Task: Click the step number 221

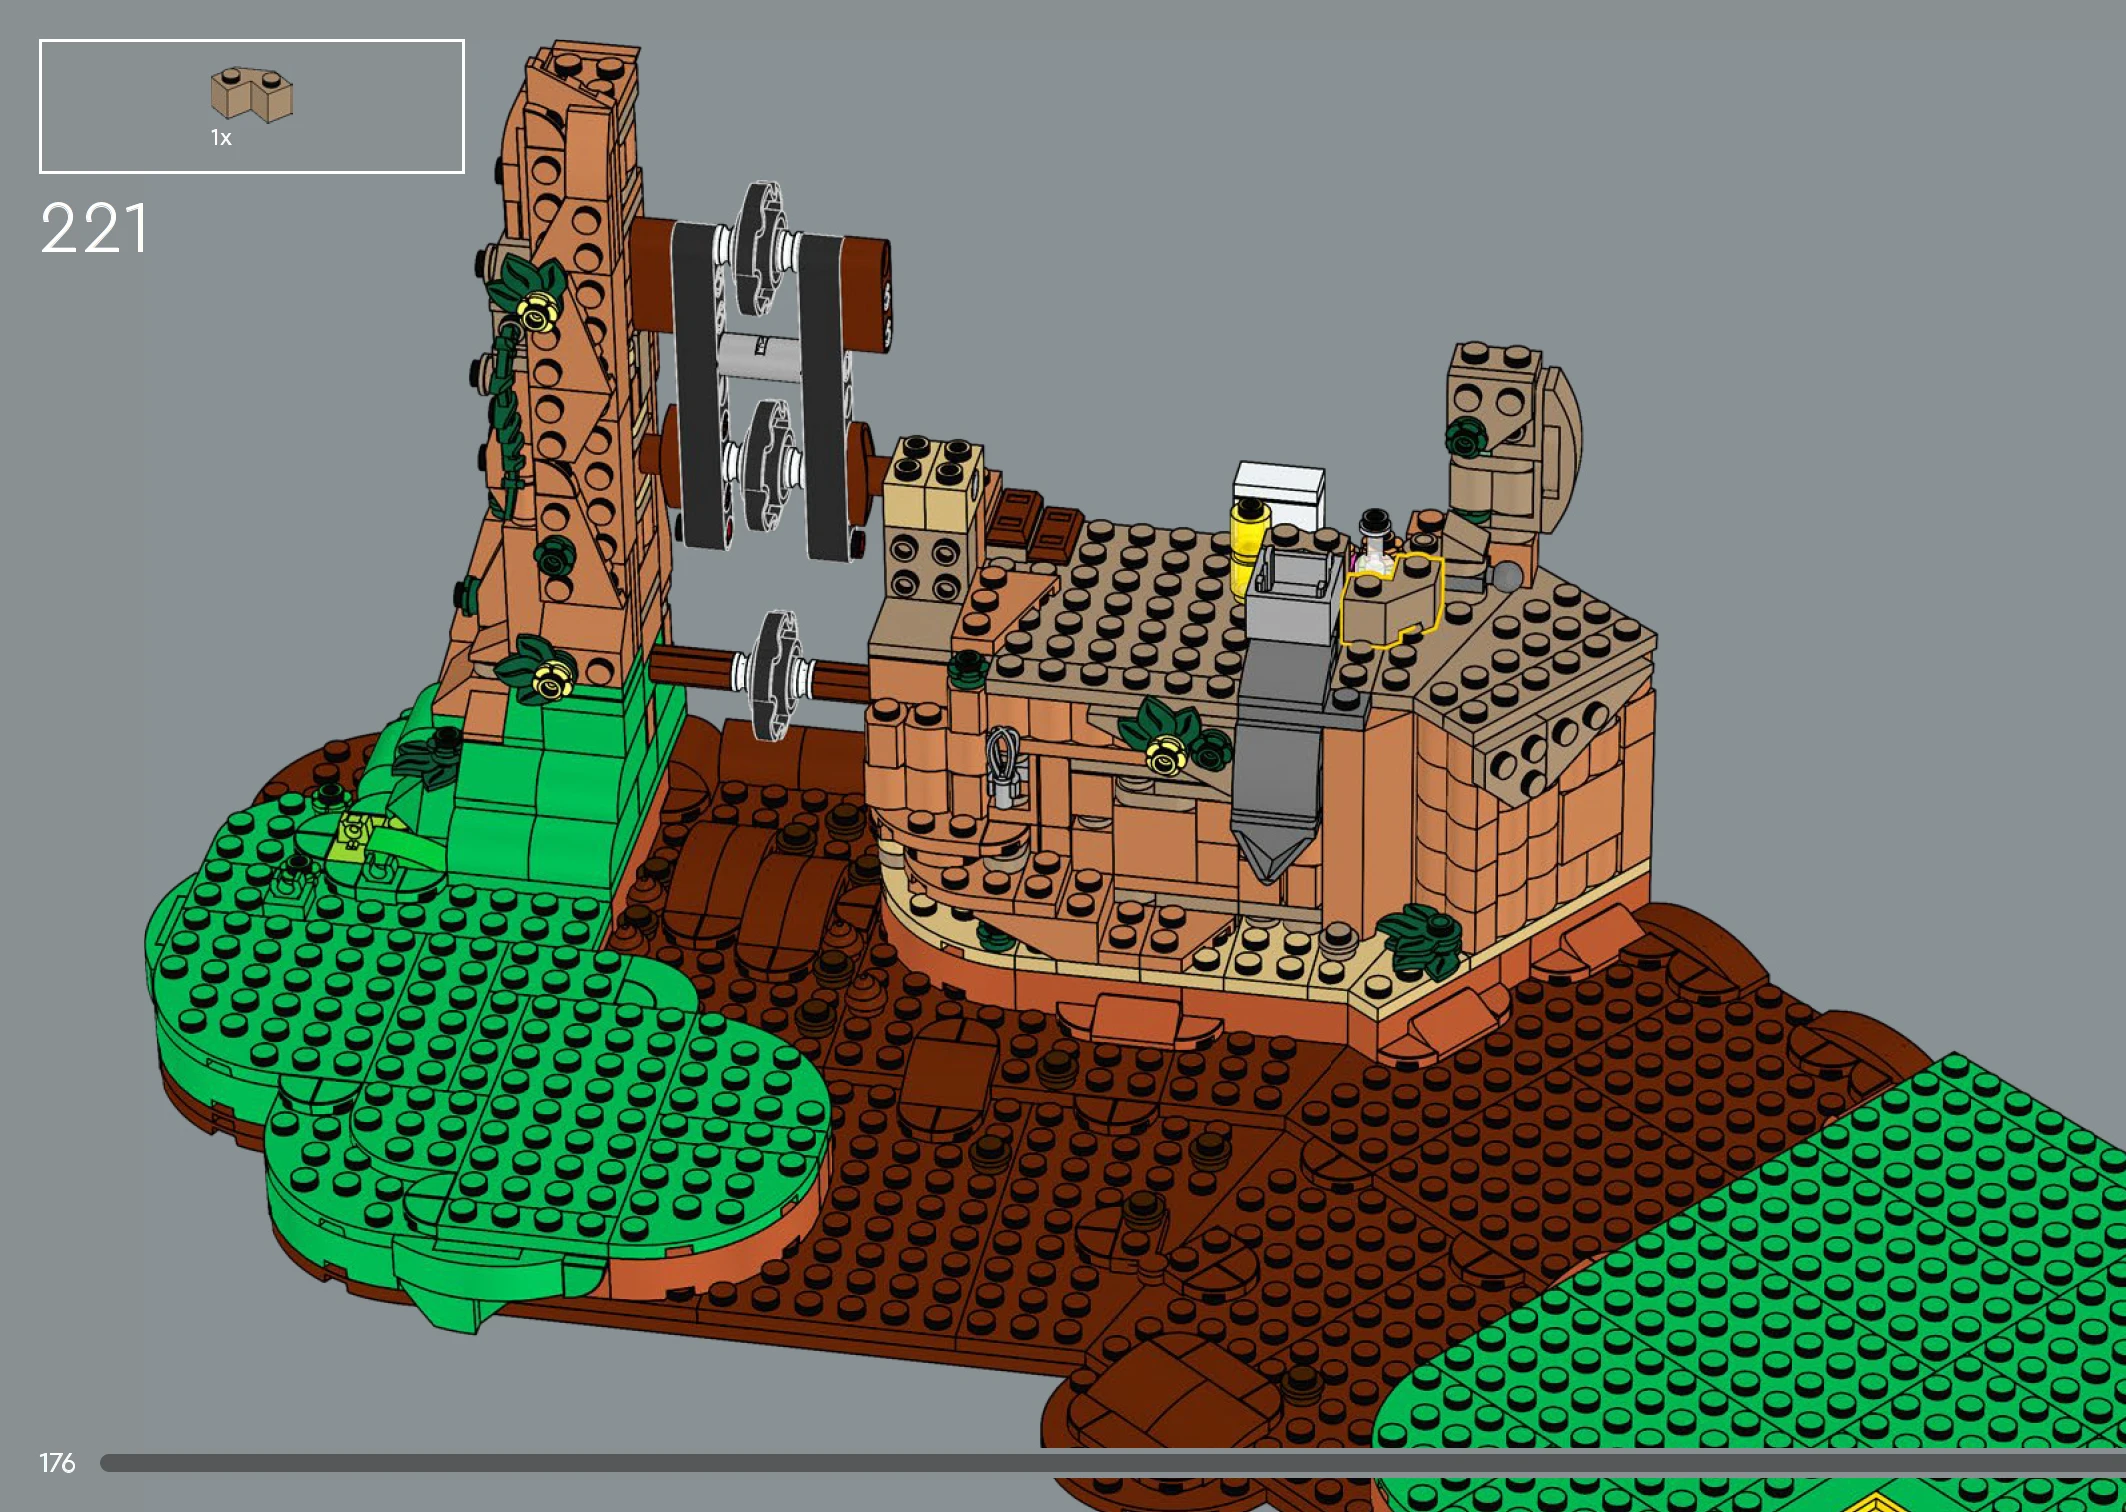Action: tap(94, 229)
